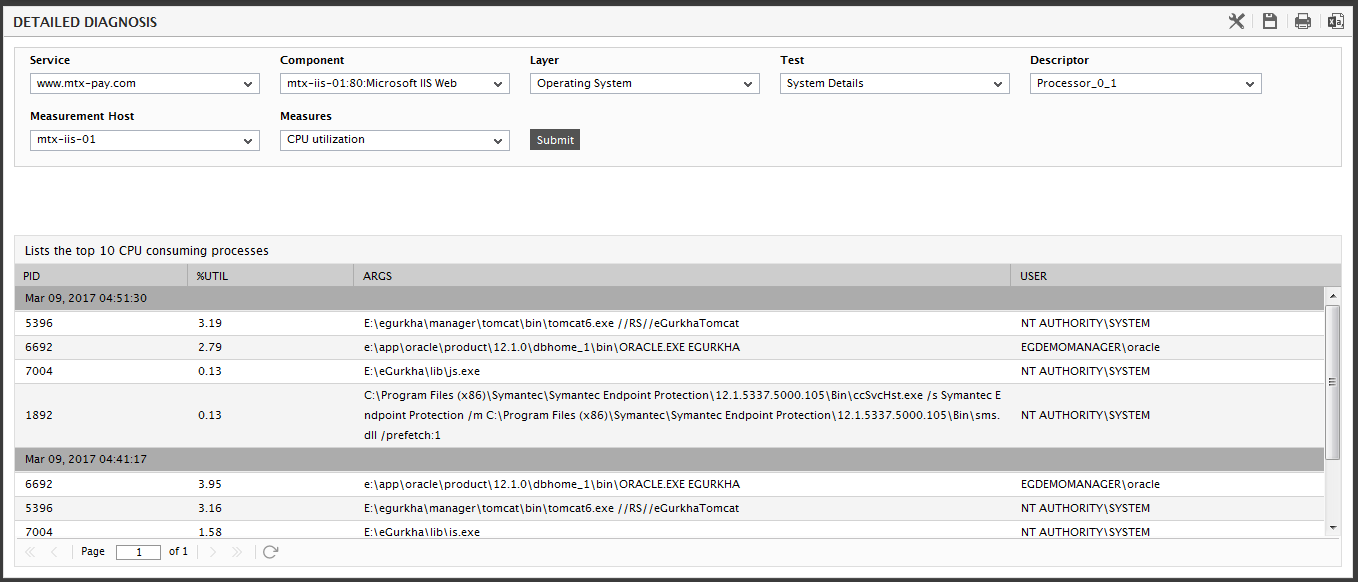Select the Mar 09, 2017 04:51:30 group row
This screenshot has width=1358, height=582.
pyautogui.click(x=670, y=299)
